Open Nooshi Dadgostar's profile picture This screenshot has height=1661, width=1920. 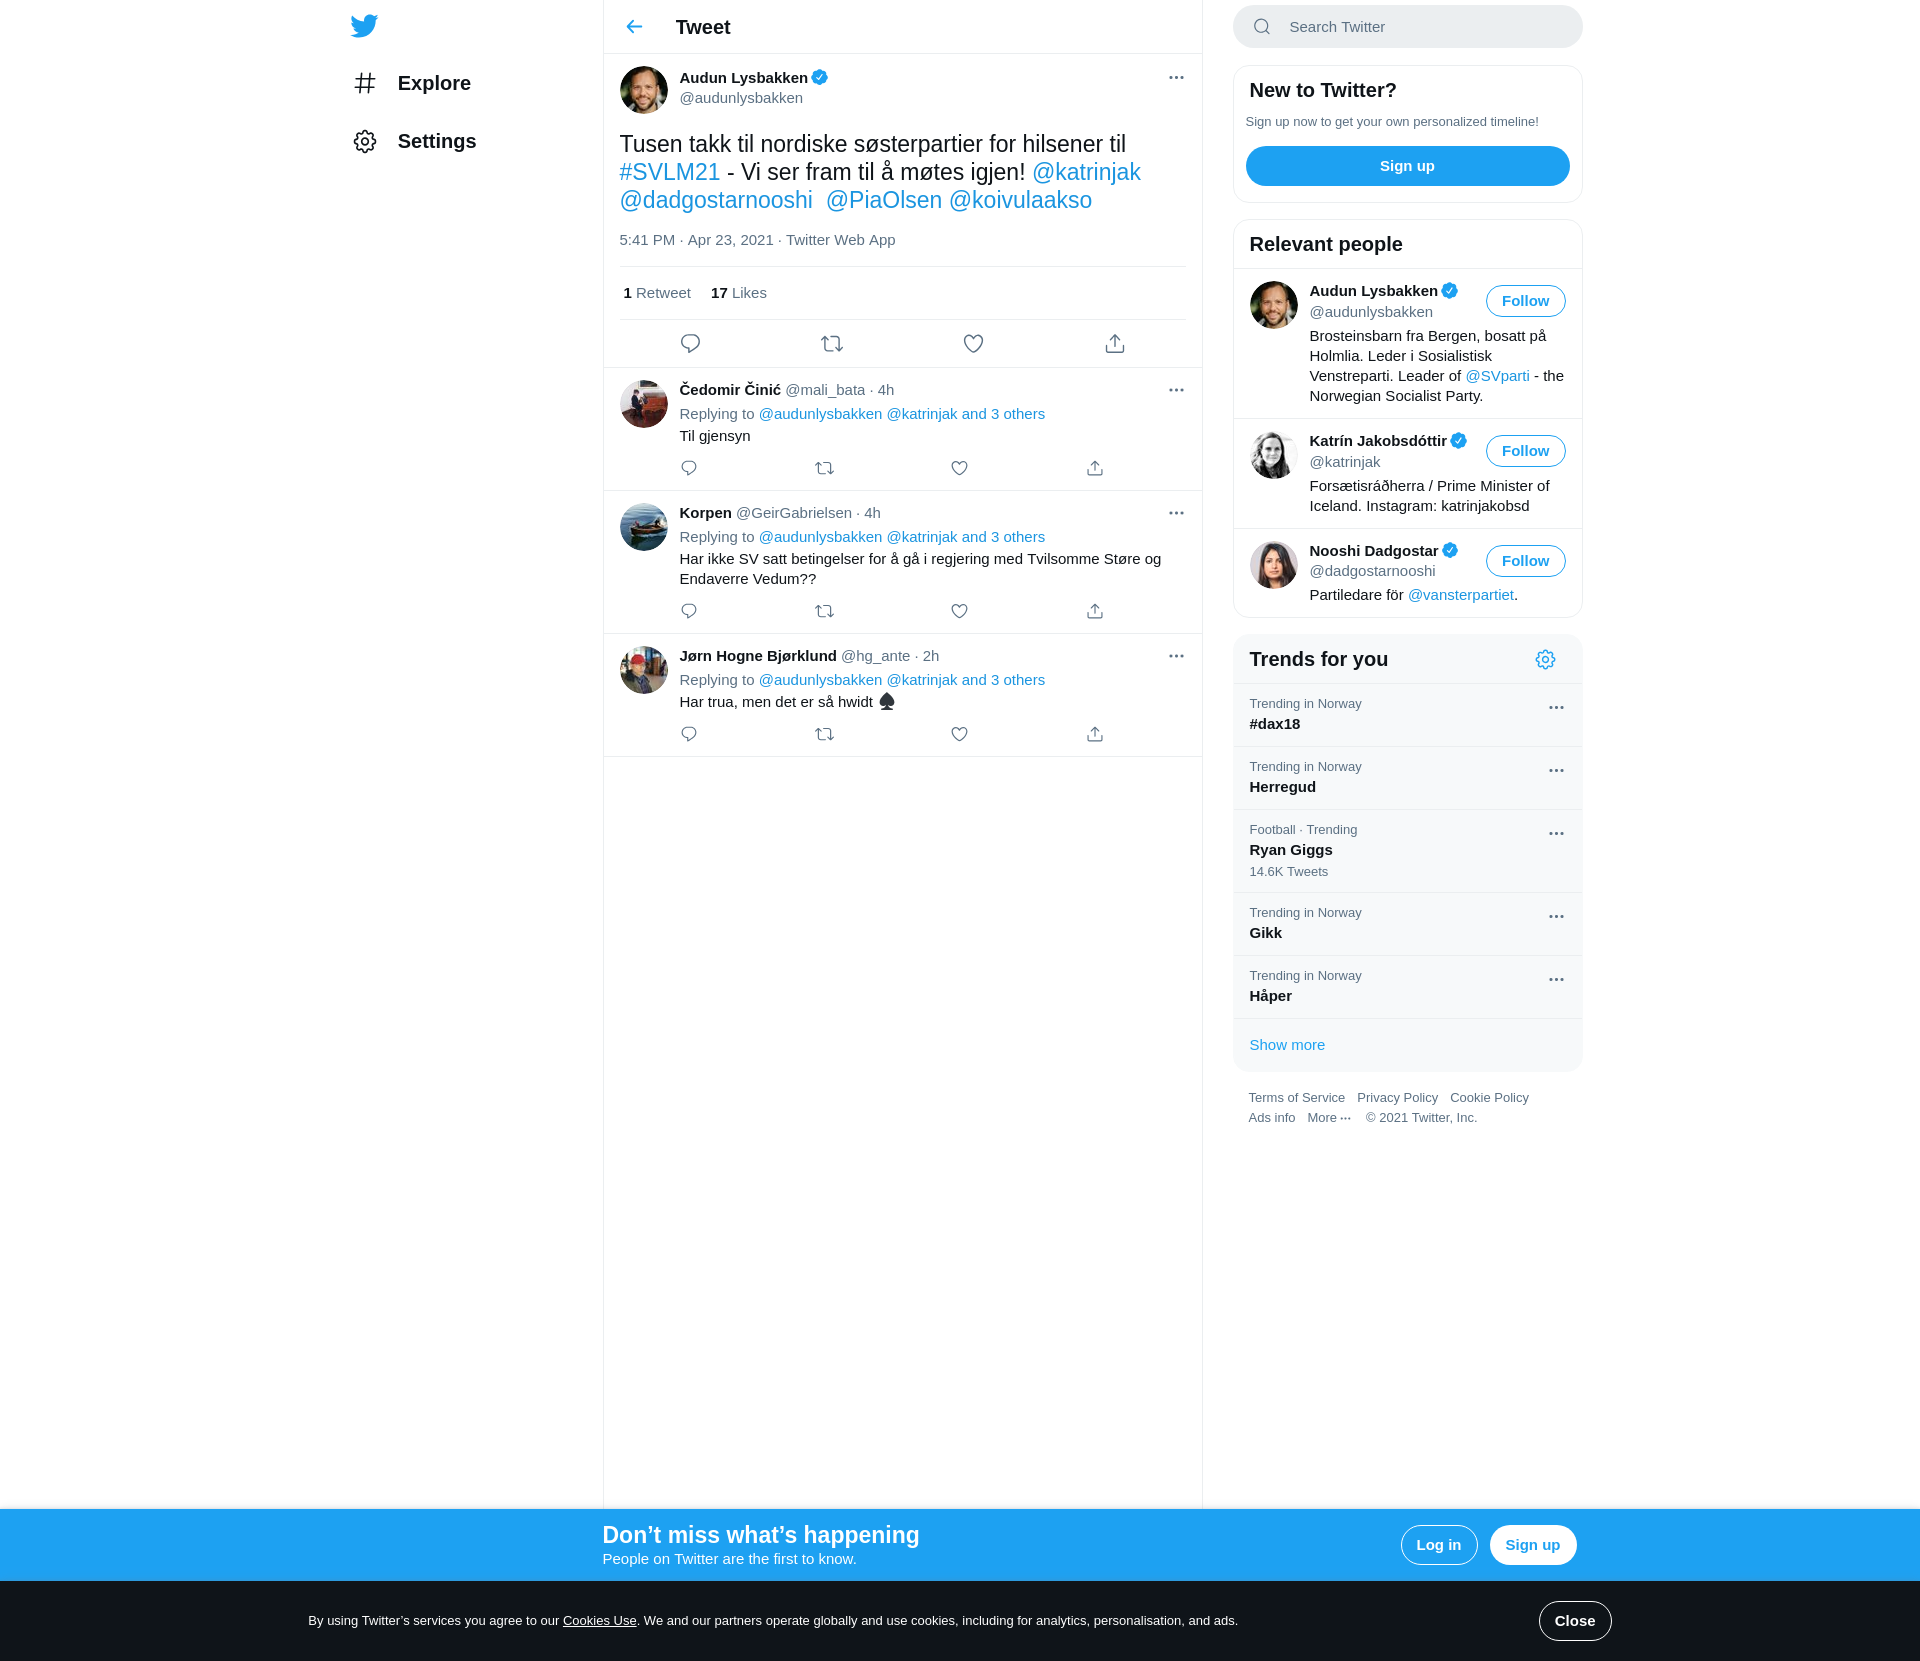tap(1273, 565)
